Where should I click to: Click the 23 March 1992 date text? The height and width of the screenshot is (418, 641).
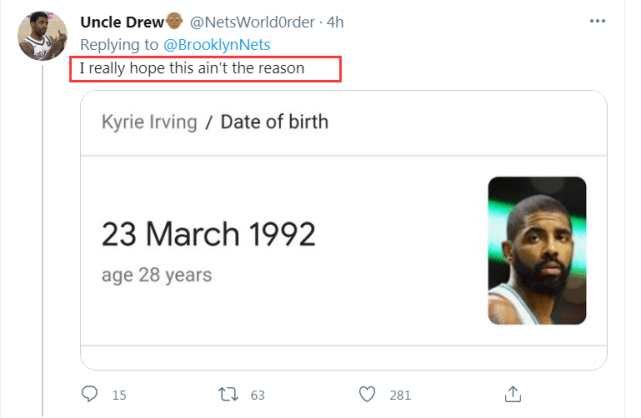pyautogui.click(x=209, y=235)
